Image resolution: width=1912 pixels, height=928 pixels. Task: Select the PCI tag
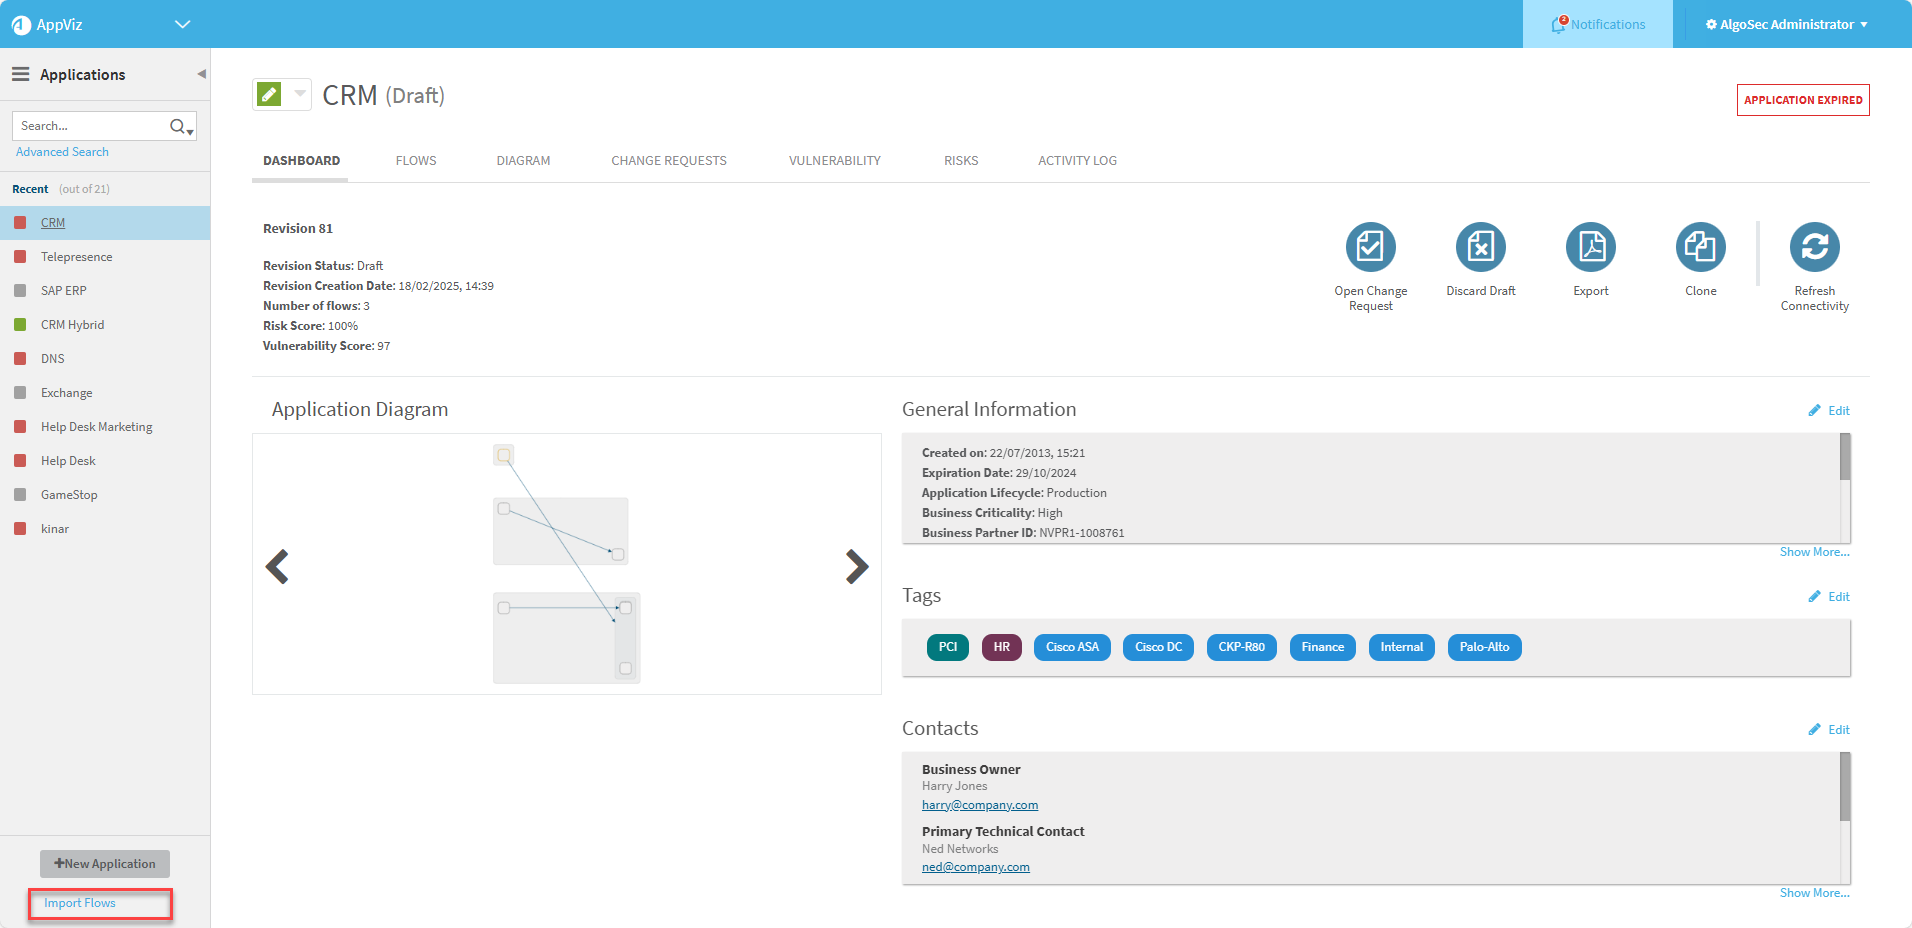[x=947, y=647]
